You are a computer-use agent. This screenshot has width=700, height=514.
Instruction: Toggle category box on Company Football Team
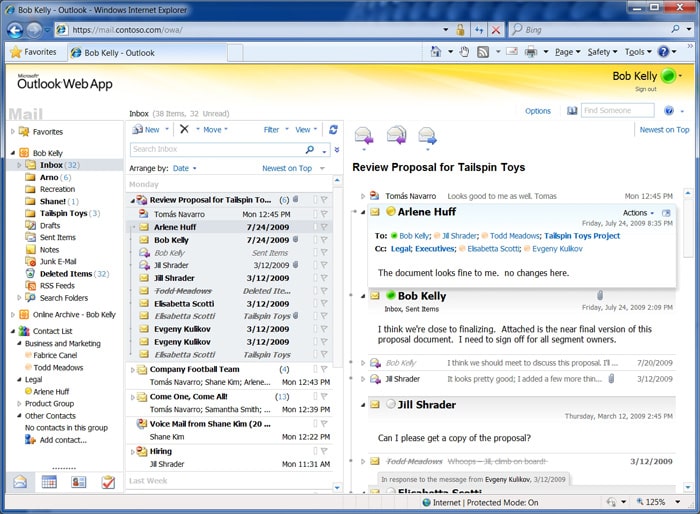(315, 369)
